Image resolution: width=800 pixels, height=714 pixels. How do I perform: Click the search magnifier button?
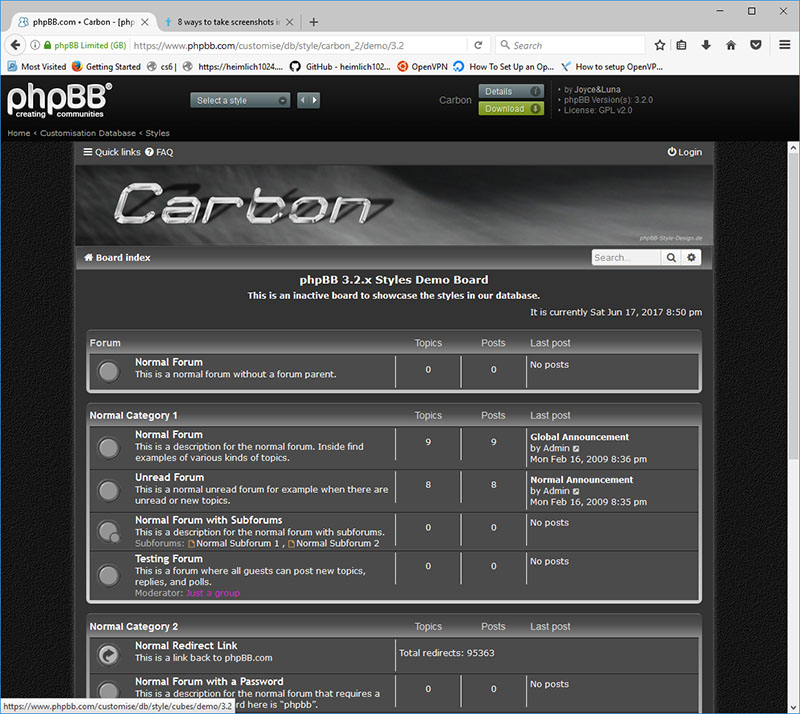671,257
